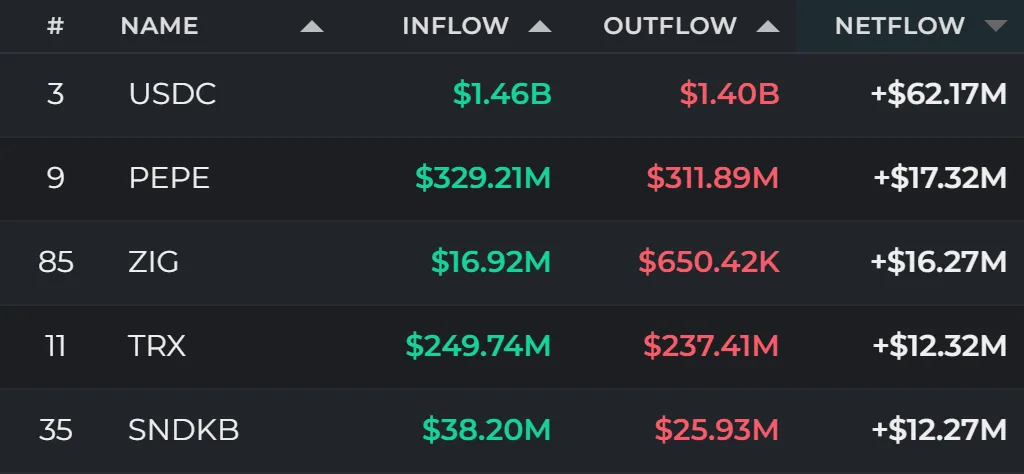Open the USDC token row
This screenshot has height=474, width=1024.
[512, 95]
